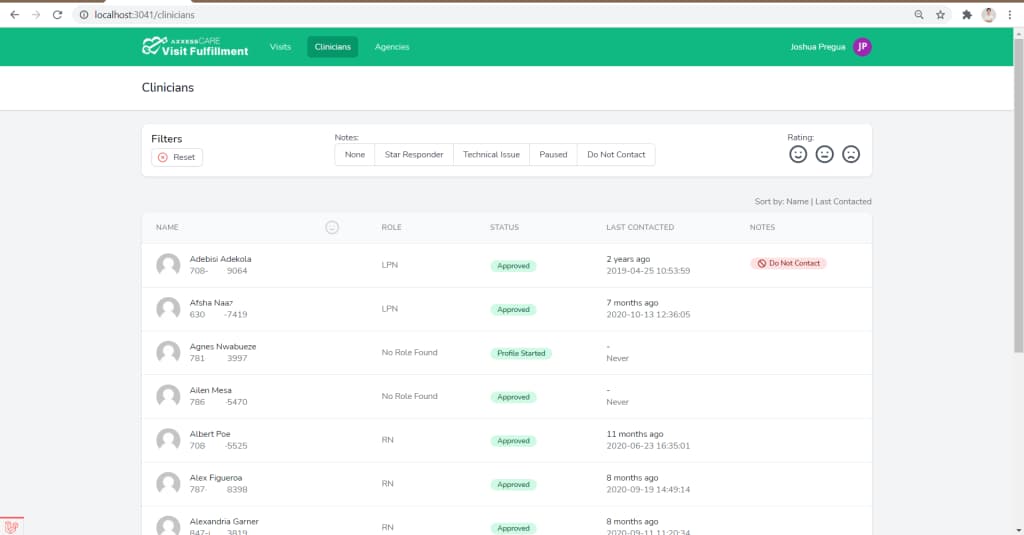Filter notes by Paused

553,155
